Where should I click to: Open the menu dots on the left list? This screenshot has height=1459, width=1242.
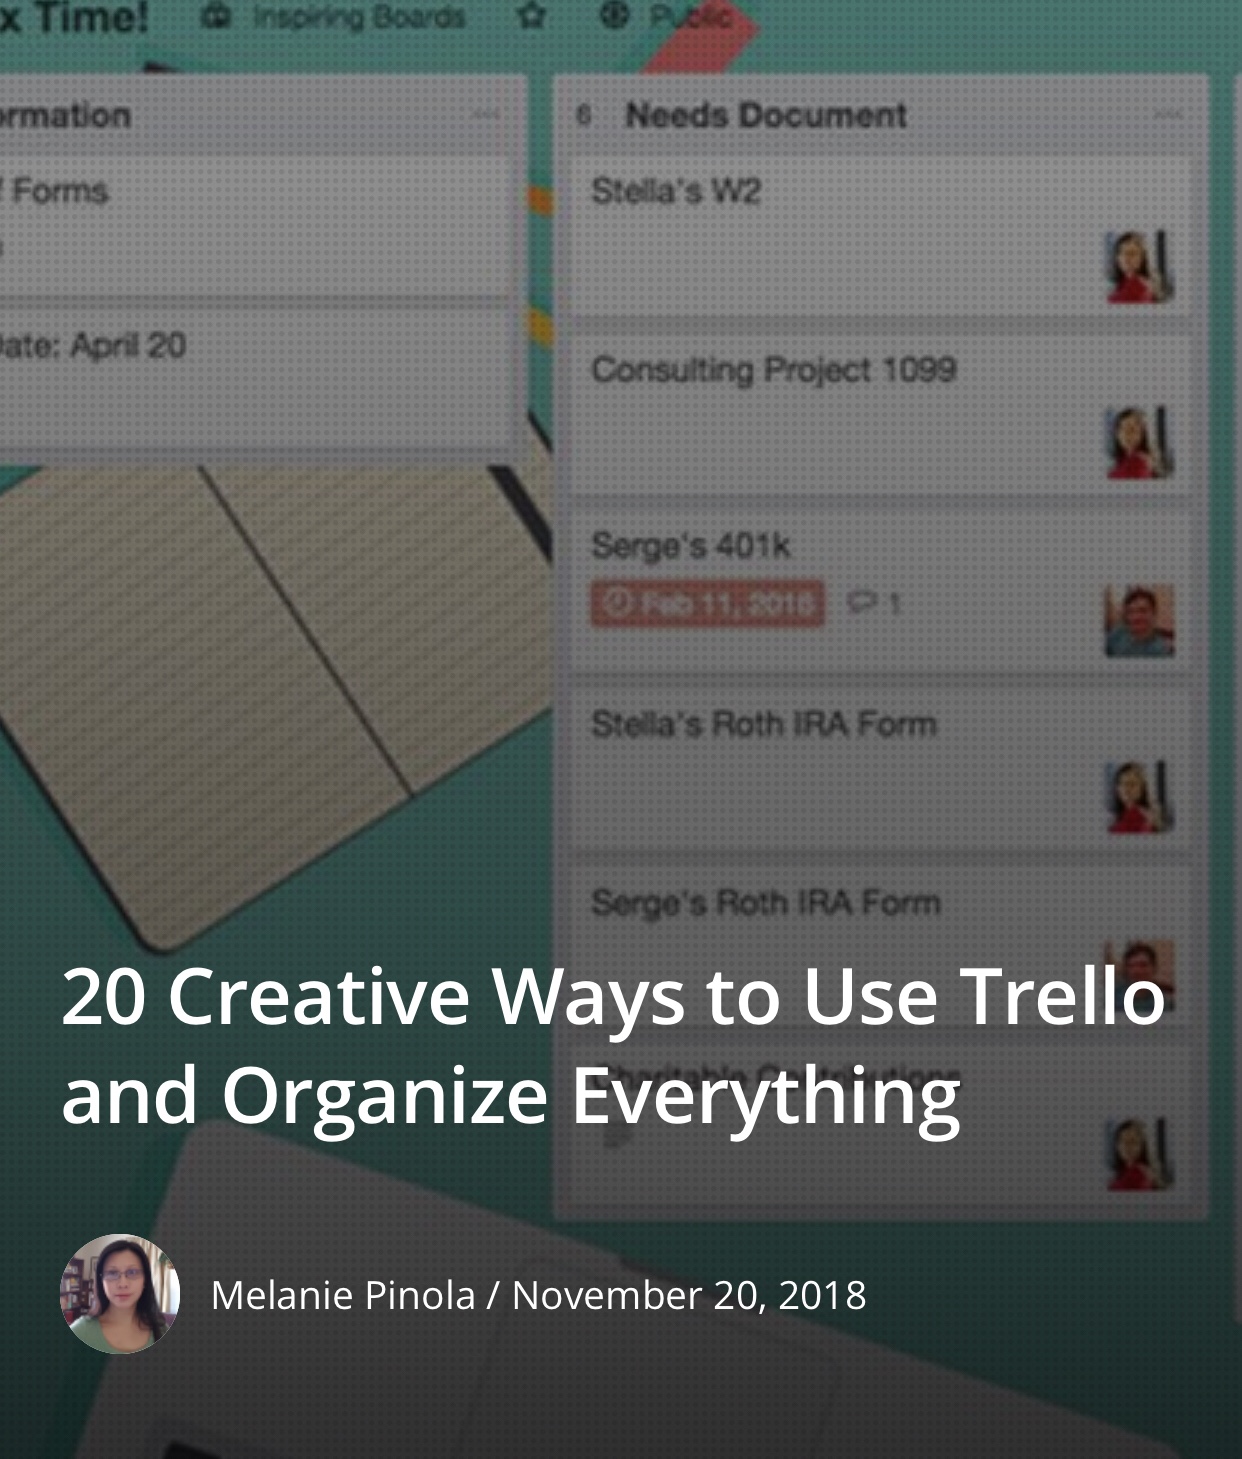pyautogui.click(x=486, y=115)
